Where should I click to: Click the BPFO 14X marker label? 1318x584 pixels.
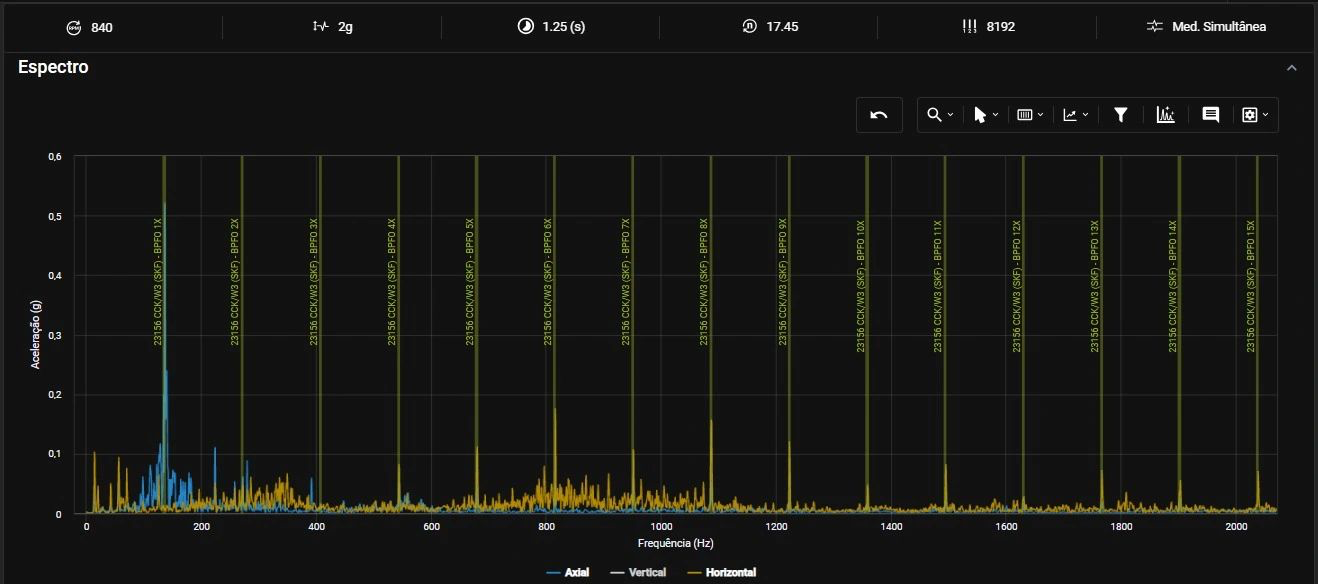pos(1173,286)
